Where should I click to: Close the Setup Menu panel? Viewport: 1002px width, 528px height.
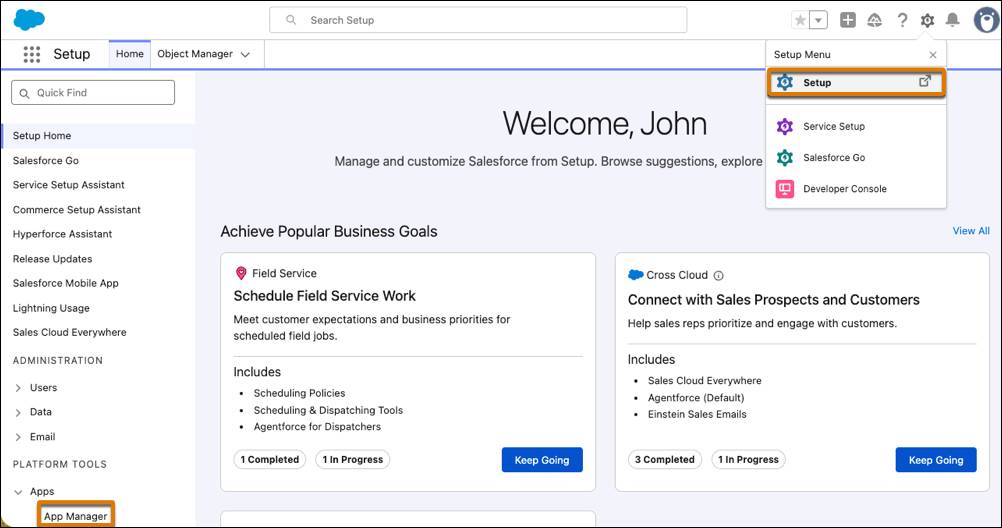point(933,55)
